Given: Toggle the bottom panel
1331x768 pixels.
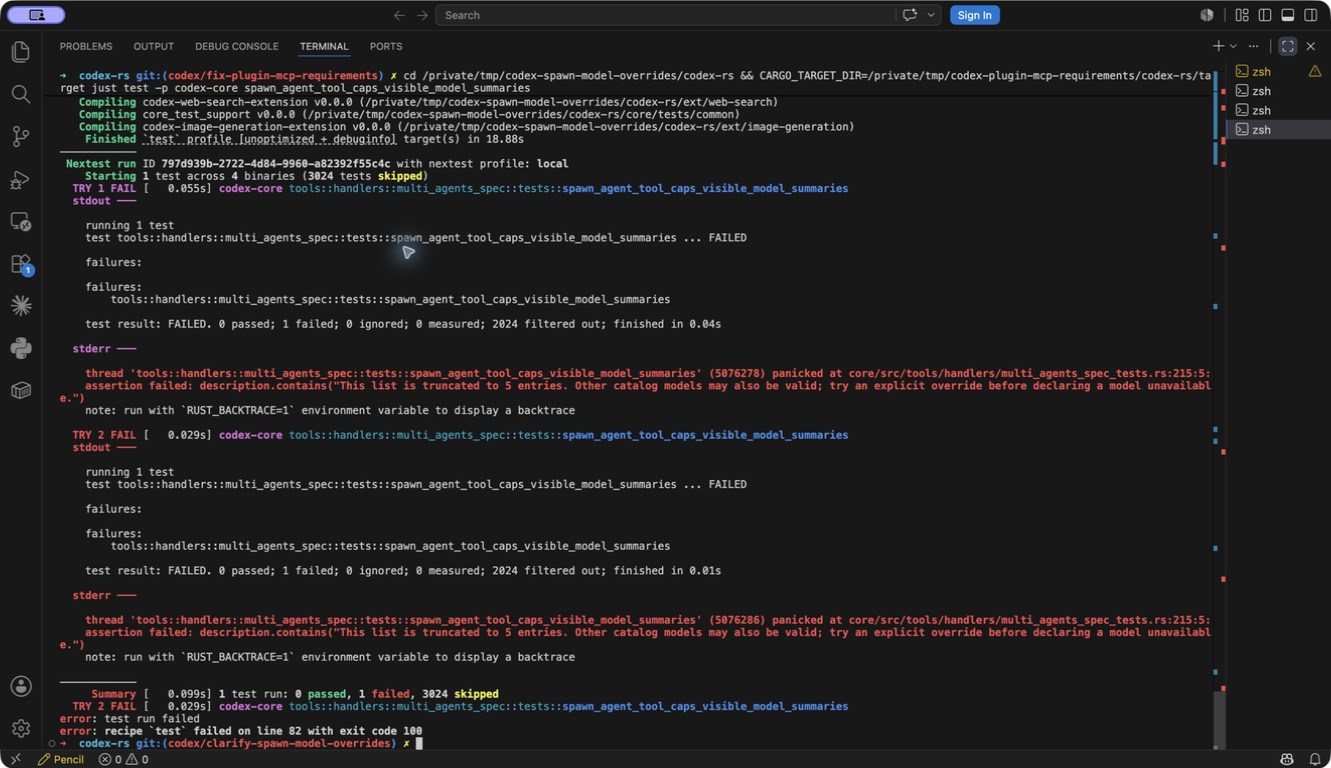Looking at the screenshot, I should pos(1288,15).
